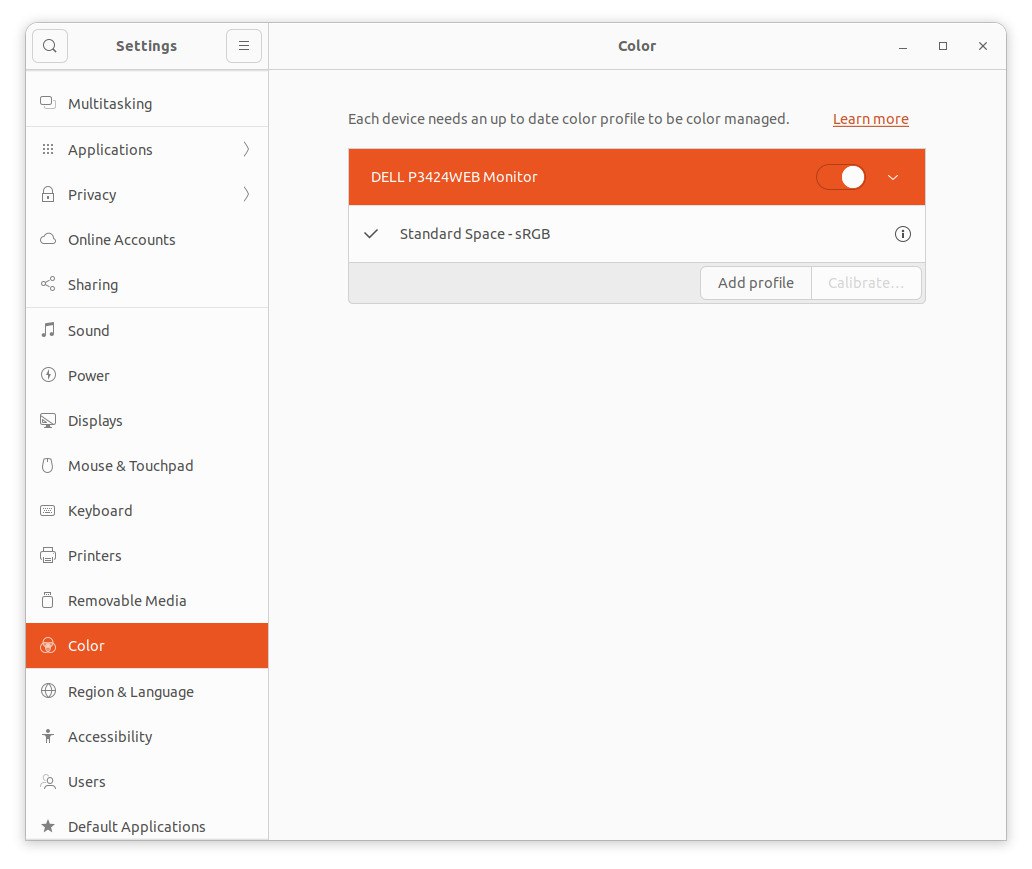Expand the Applications submenu chevron

click(x=246, y=149)
